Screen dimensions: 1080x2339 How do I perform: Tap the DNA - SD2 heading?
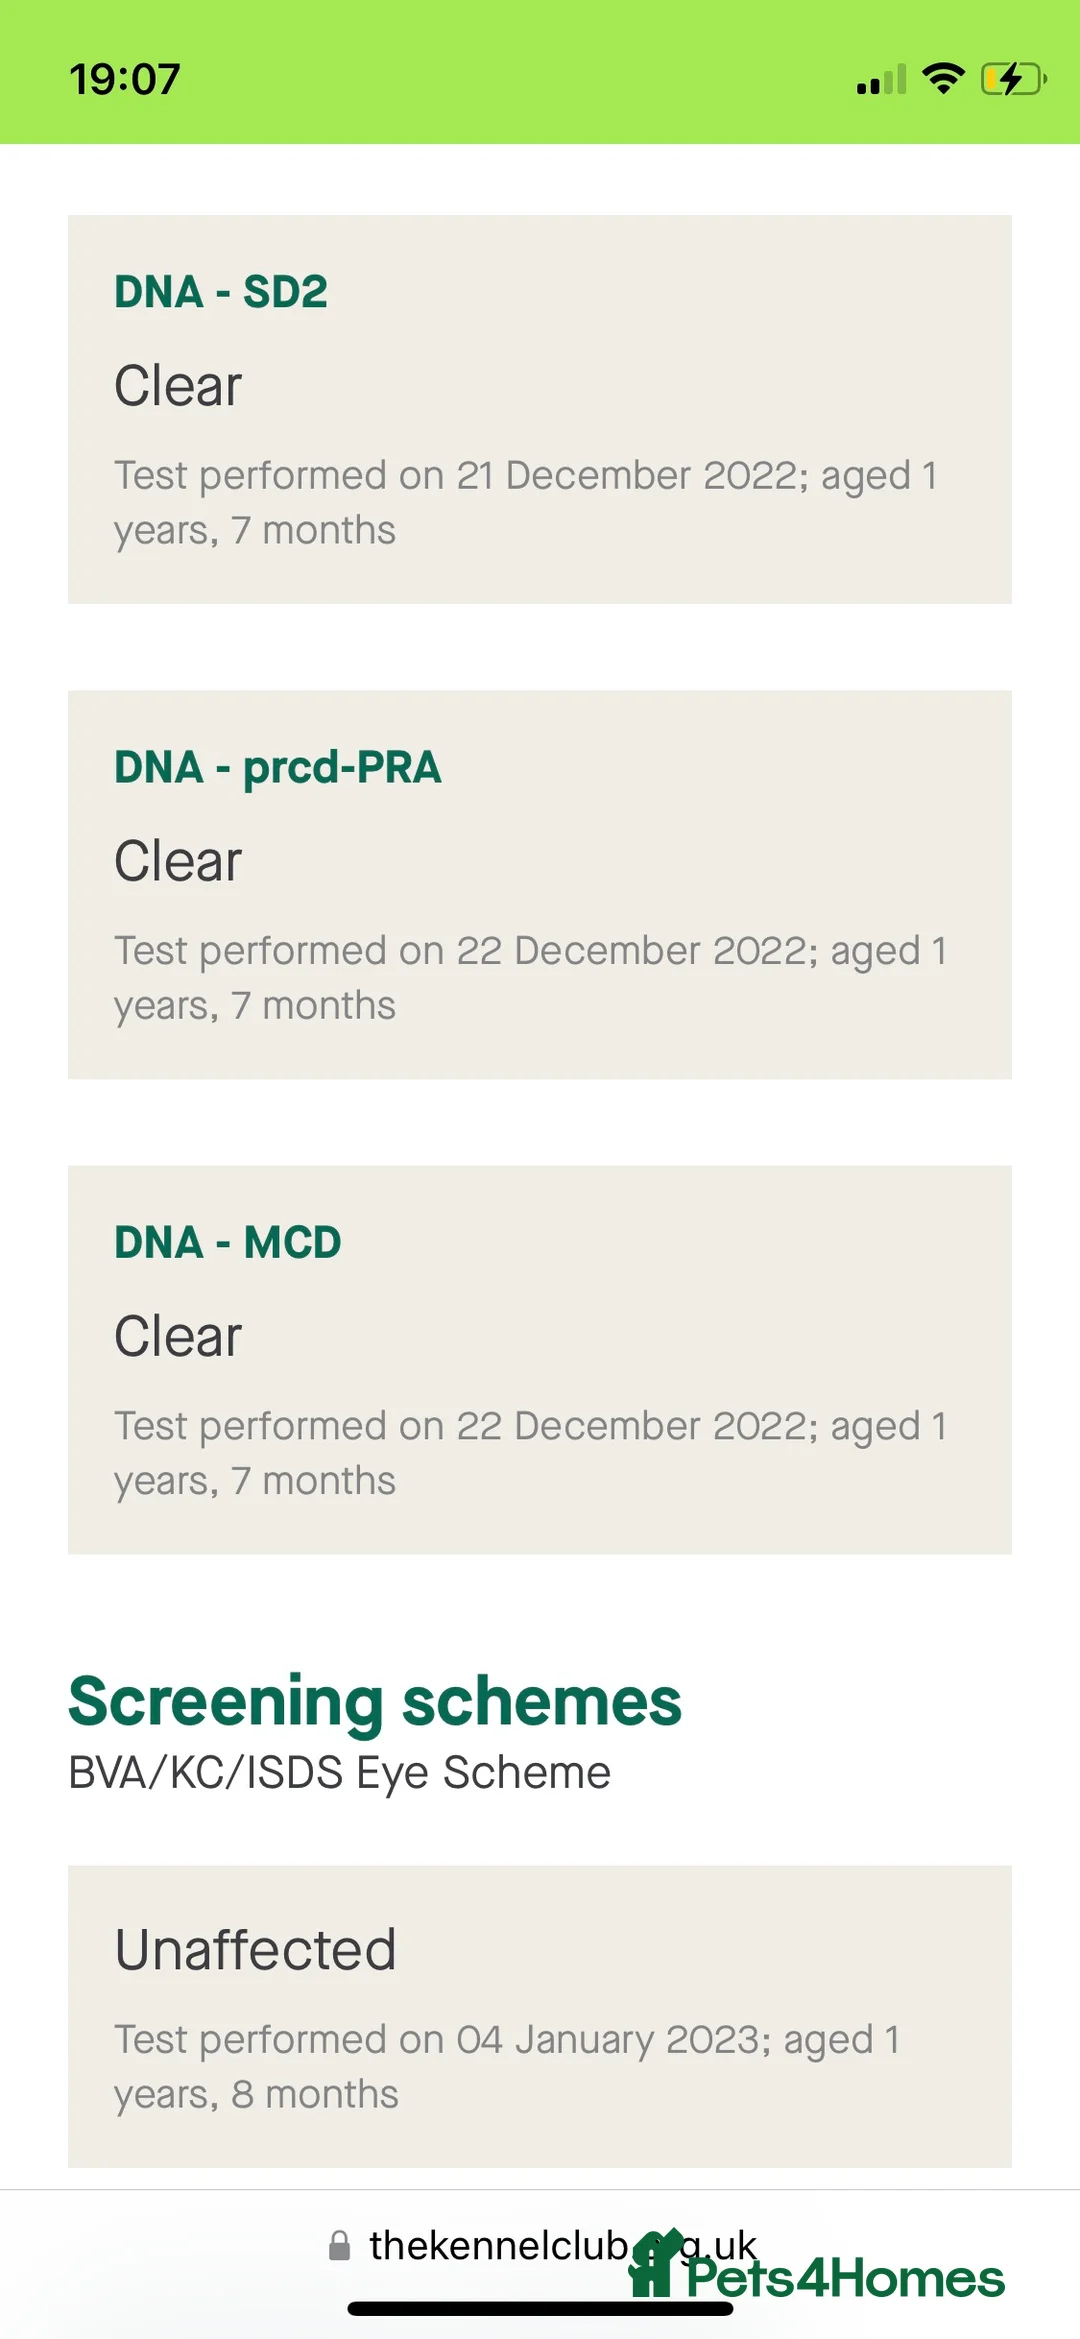(x=221, y=292)
